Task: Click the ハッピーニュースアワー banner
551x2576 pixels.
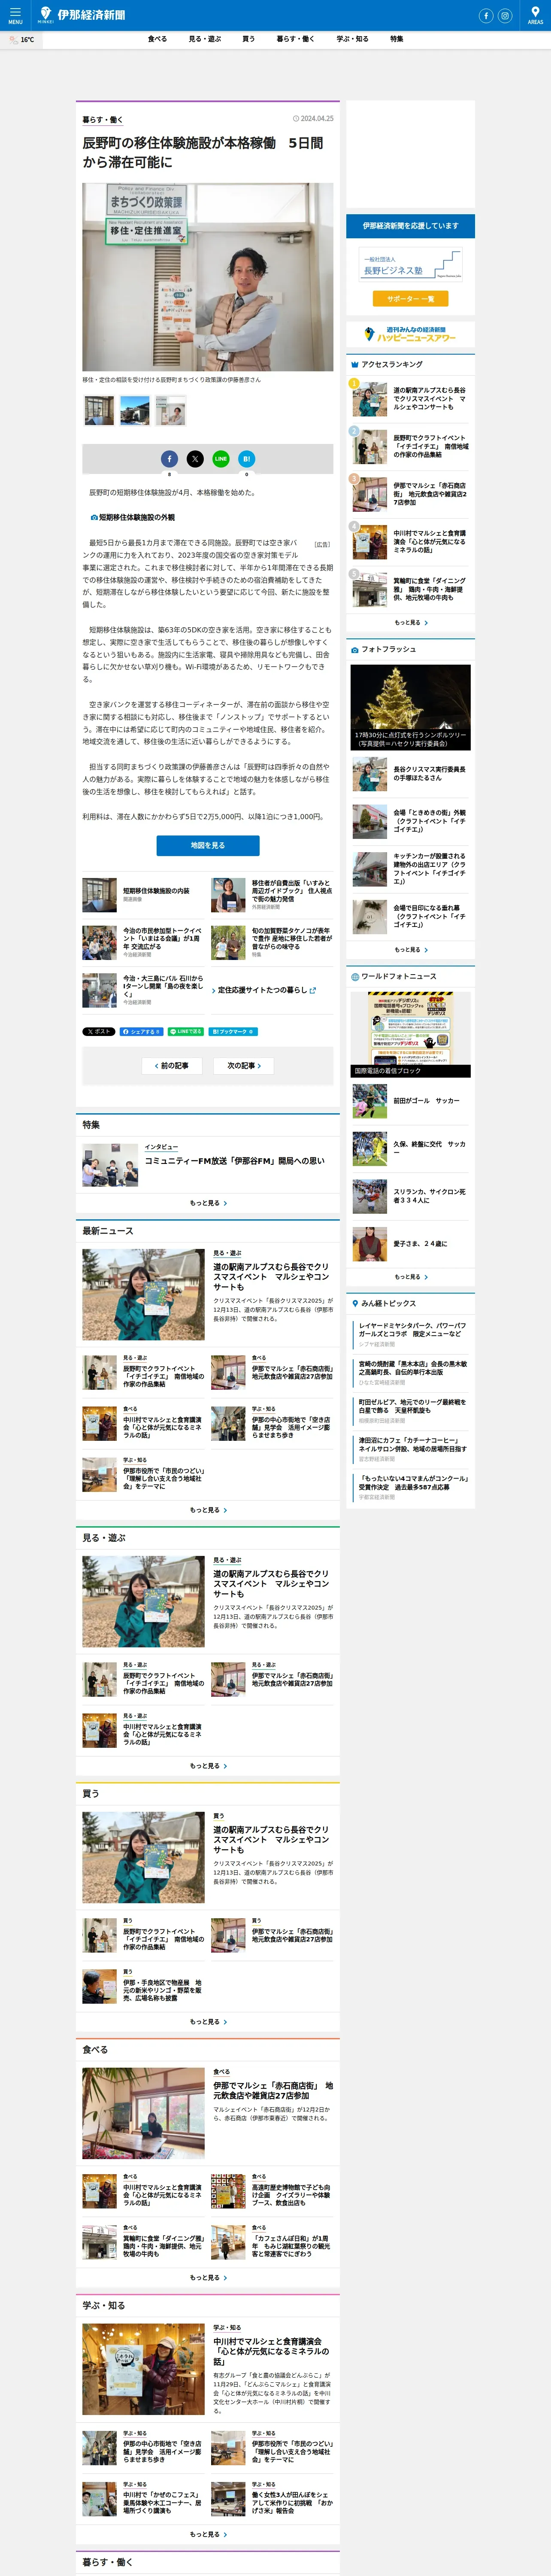Action: pos(410,334)
